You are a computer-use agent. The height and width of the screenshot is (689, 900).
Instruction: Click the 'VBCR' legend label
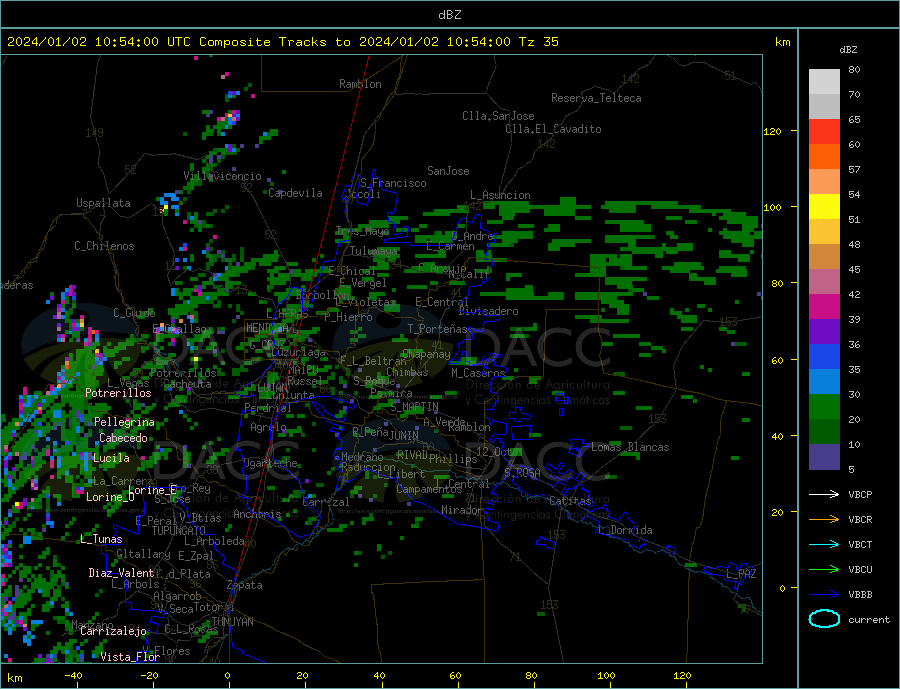pyautogui.click(x=860, y=519)
